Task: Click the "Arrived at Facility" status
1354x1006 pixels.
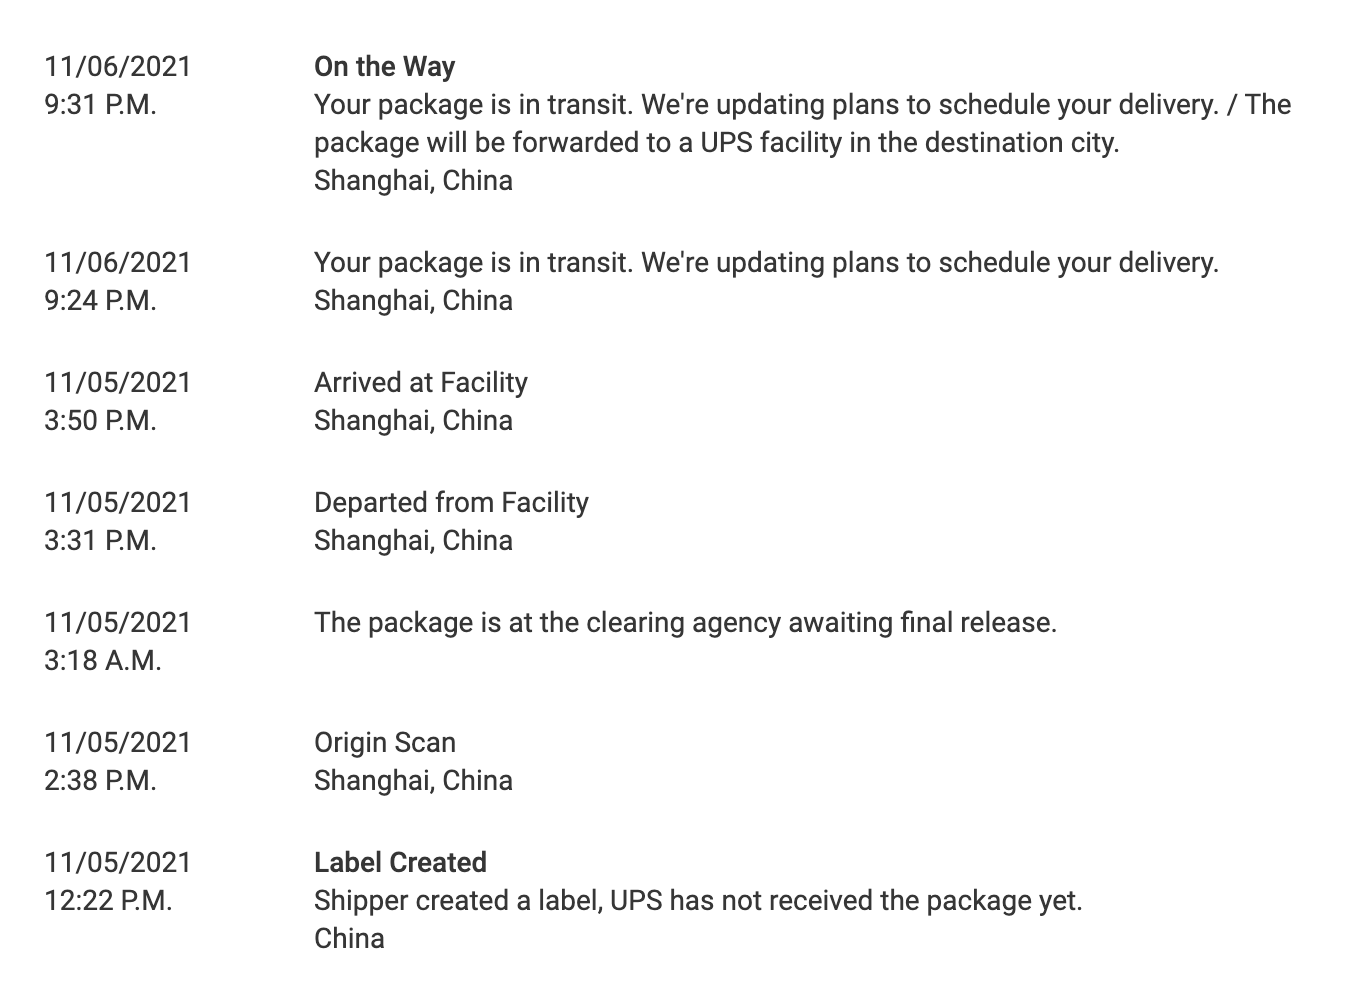Action: 420,383
